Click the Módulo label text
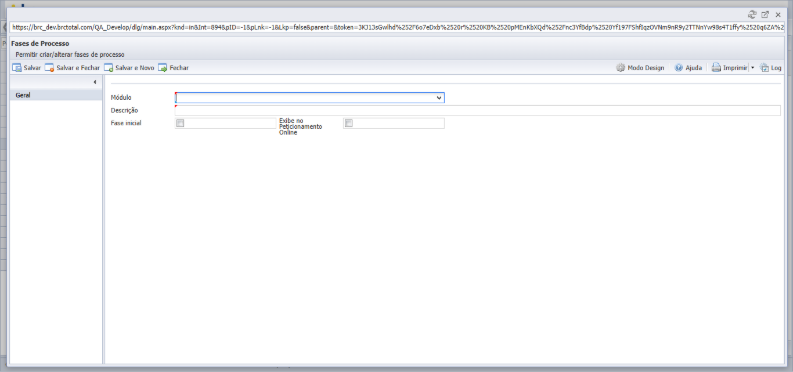The height and width of the screenshot is (372, 793). pos(121,98)
